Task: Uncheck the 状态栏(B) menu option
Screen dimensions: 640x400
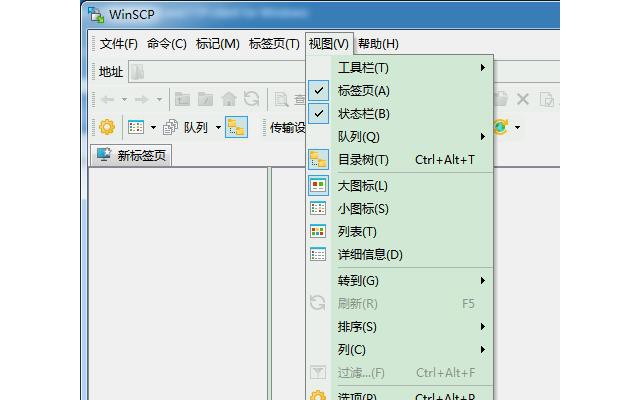Action: (400, 113)
